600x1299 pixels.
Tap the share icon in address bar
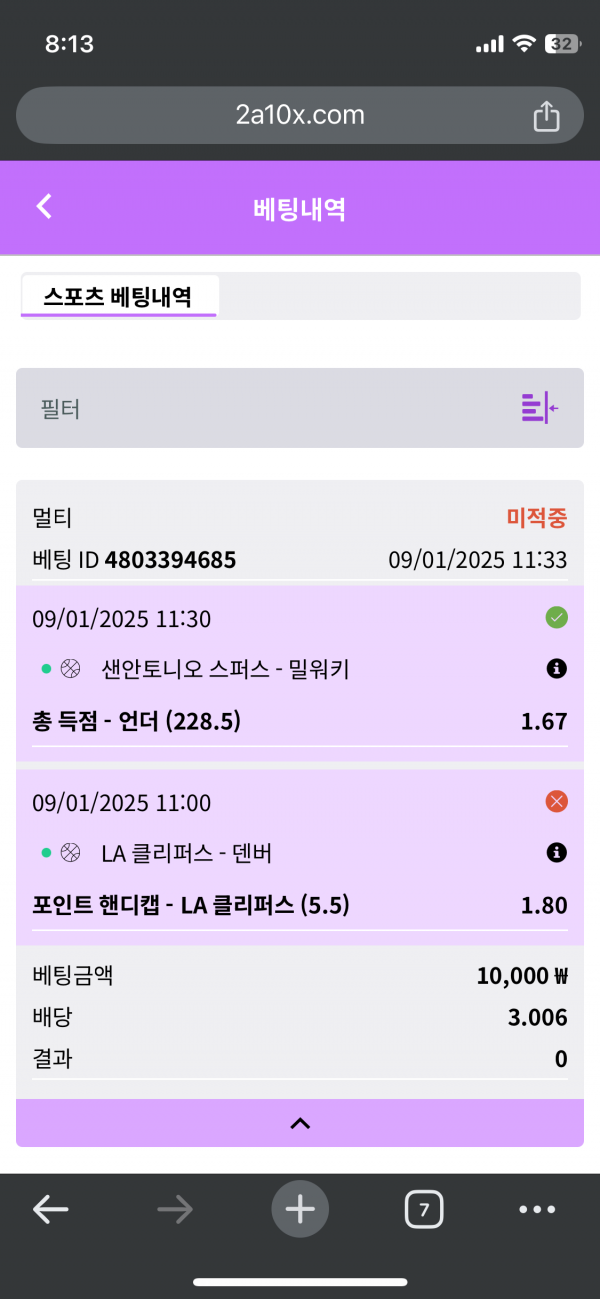click(546, 116)
